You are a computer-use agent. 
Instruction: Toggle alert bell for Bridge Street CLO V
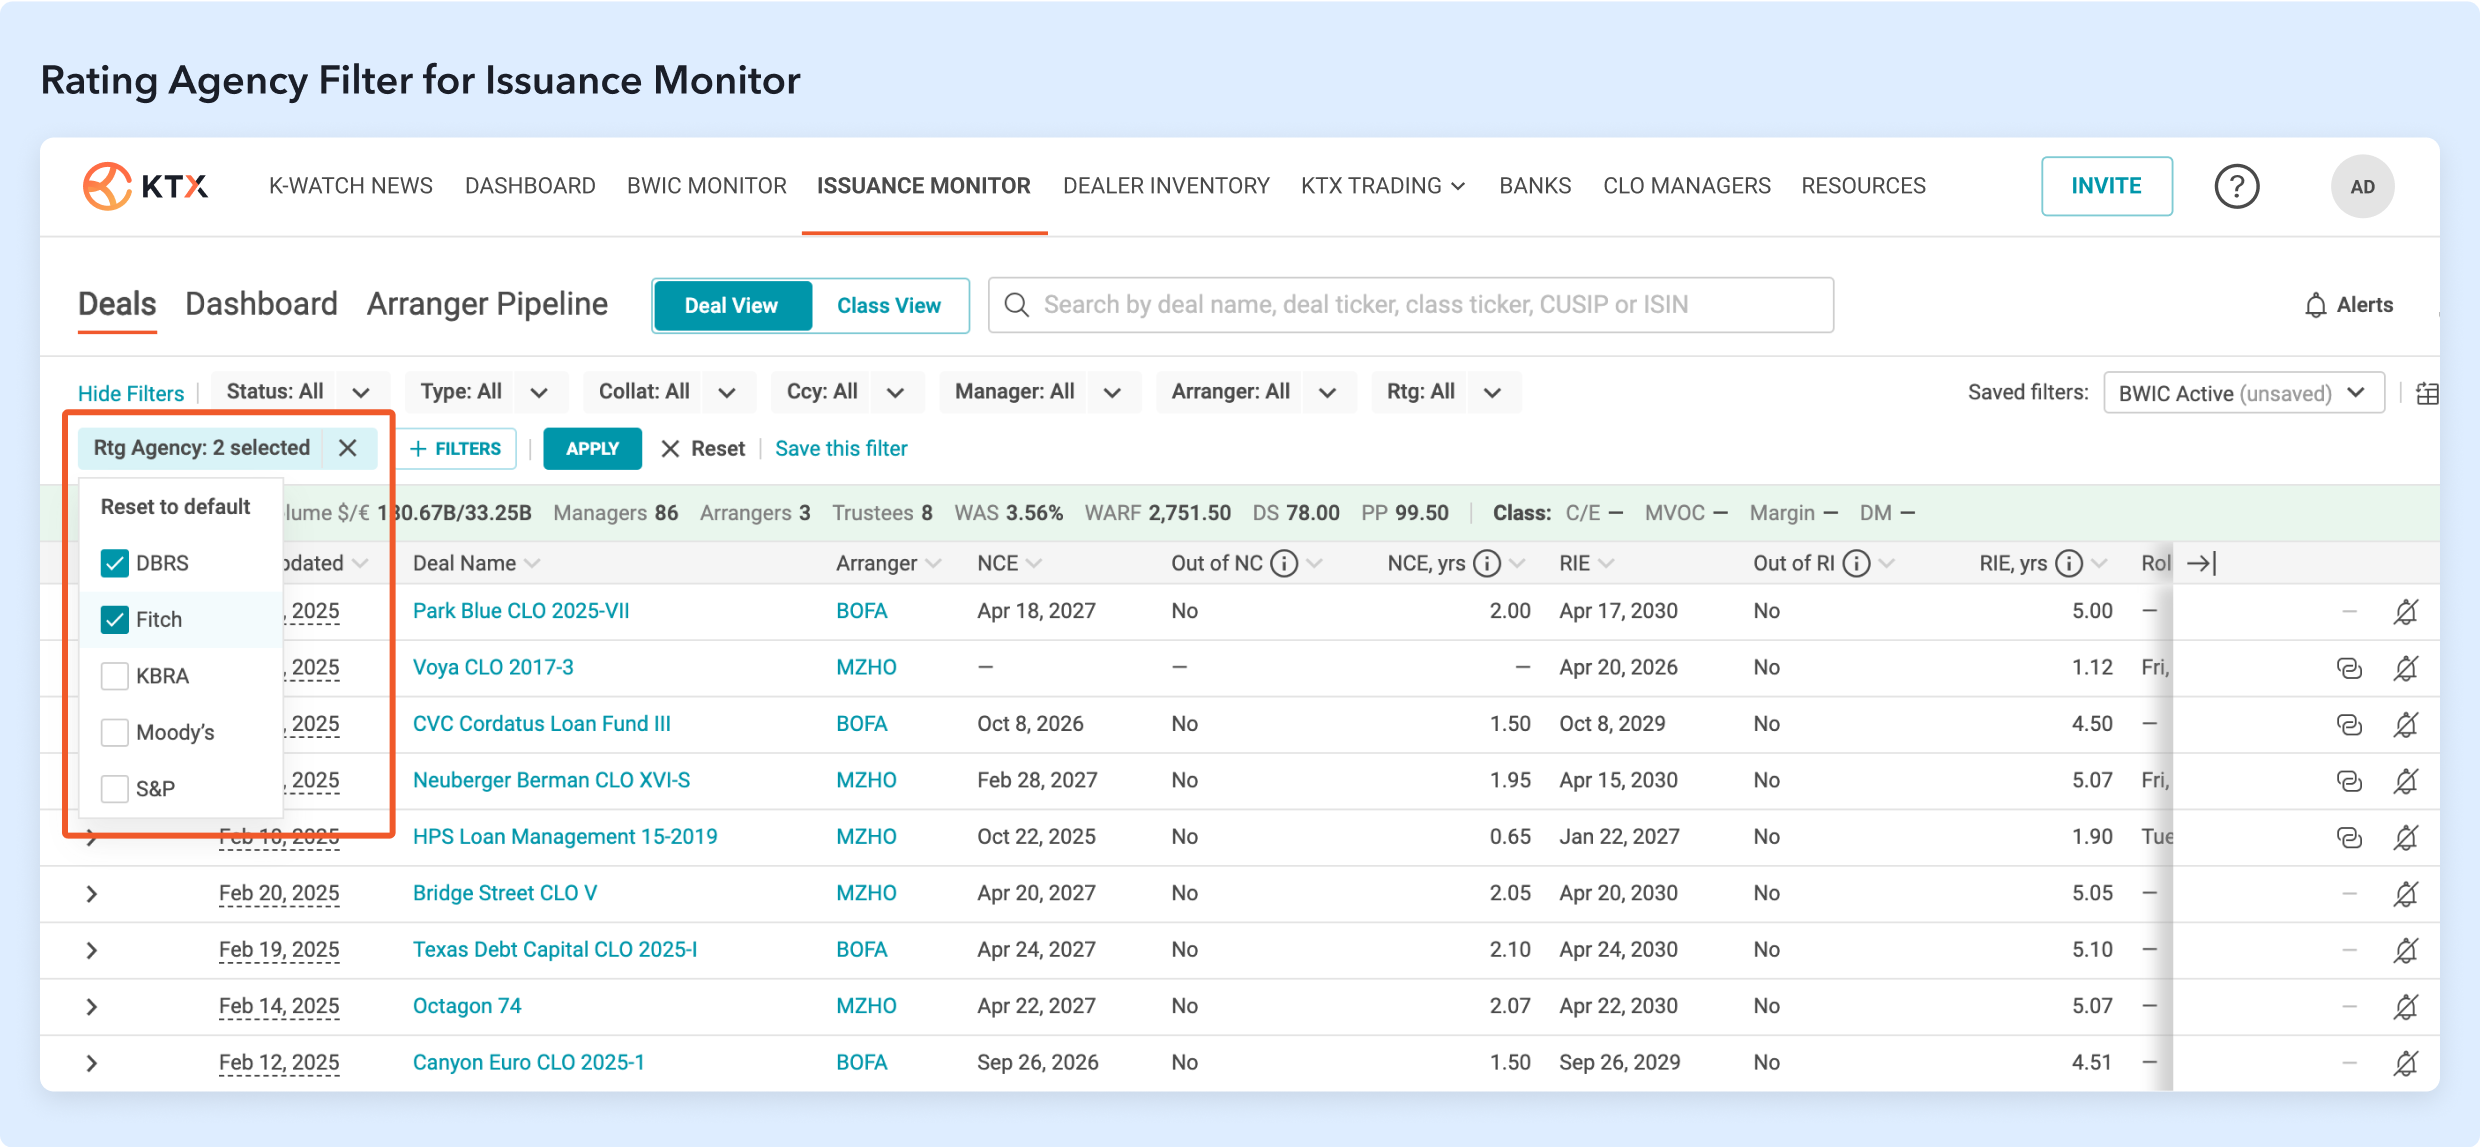(2406, 893)
